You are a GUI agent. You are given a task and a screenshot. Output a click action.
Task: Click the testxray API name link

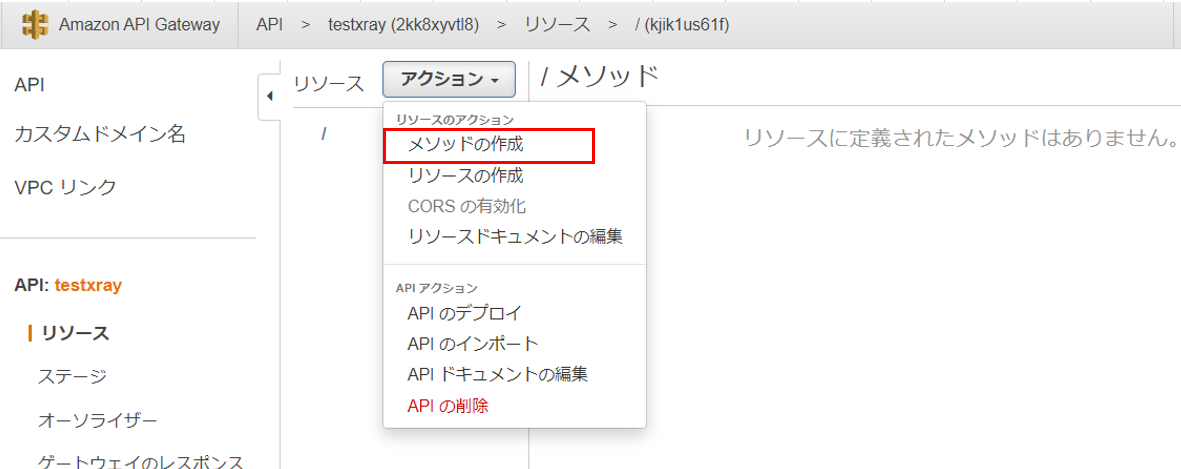click(x=88, y=285)
